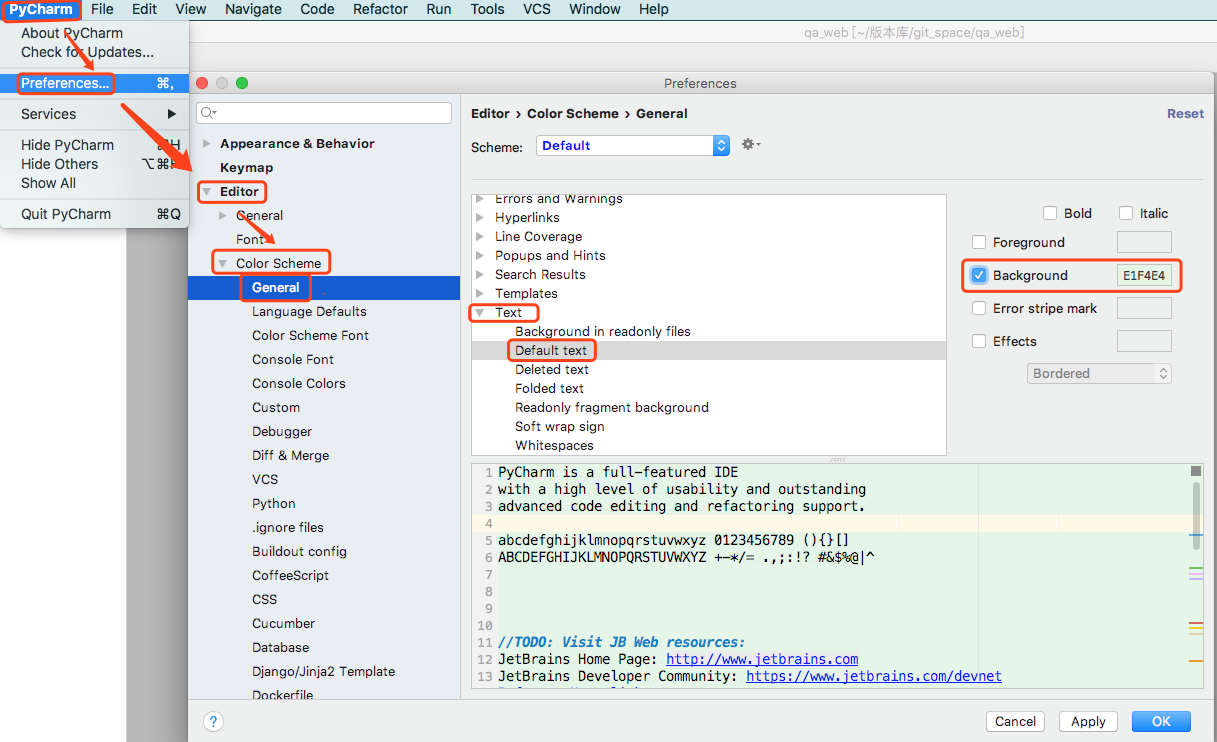This screenshot has width=1217, height=742.
Task: Focus the settings search field
Action: tap(324, 113)
